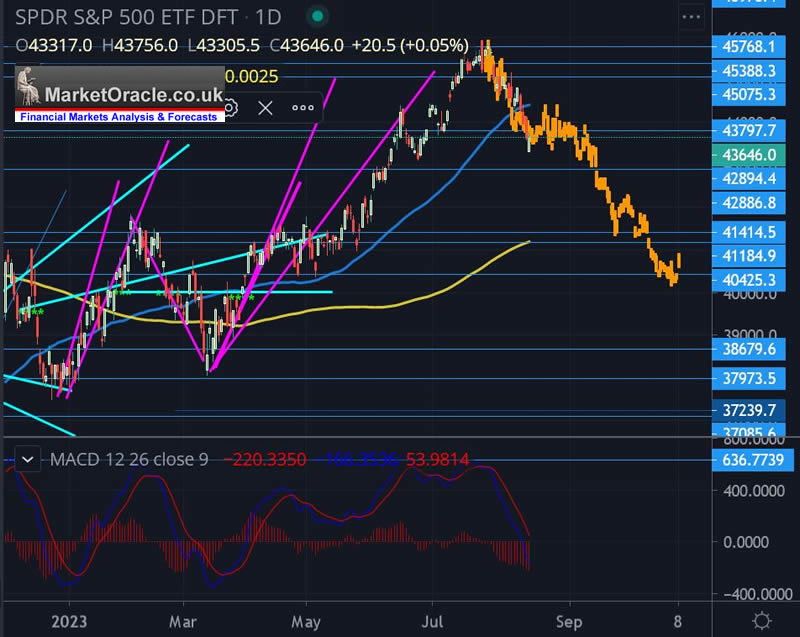Image resolution: width=800 pixels, height=637 pixels.
Task: Click the -400.0000 MACD axis label
Action: (x=757, y=594)
